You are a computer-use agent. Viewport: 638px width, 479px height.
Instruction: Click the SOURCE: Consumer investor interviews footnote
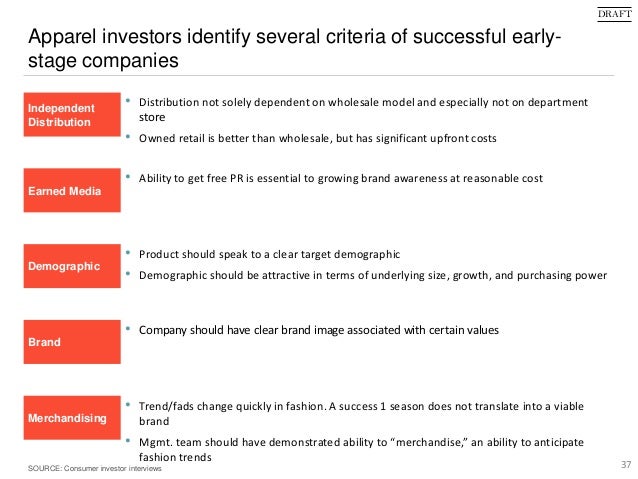coord(95,468)
